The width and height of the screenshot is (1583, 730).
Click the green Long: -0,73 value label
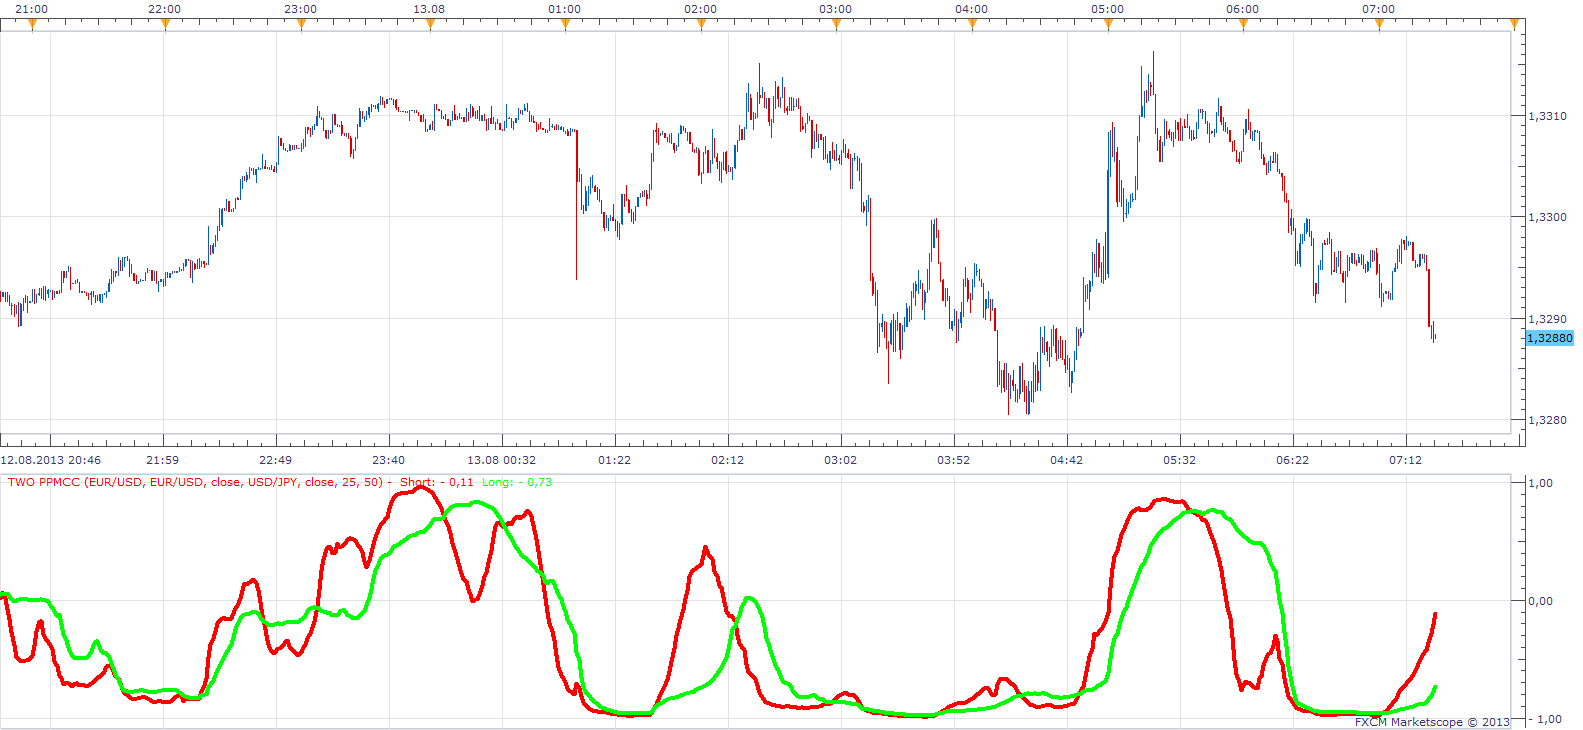coord(517,482)
